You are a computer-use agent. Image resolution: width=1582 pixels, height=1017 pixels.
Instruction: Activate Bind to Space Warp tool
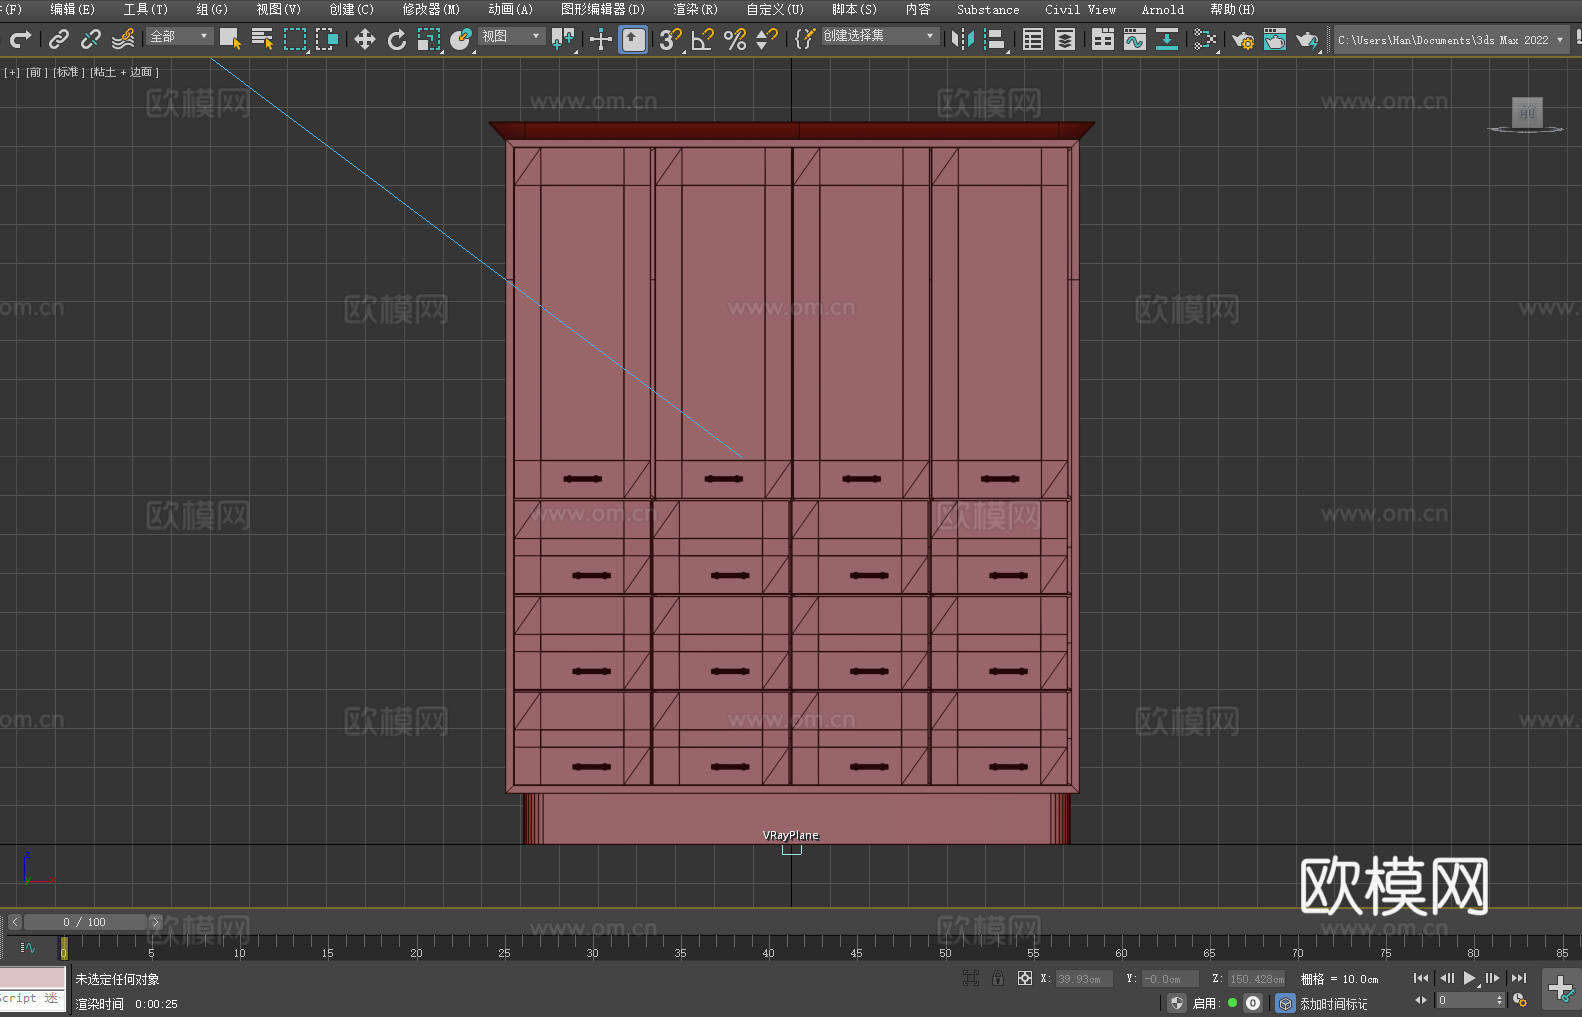(123, 39)
